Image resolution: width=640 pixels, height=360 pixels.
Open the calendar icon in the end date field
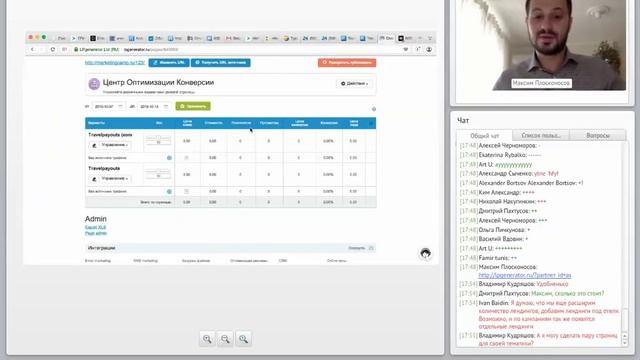(x=166, y=107)
